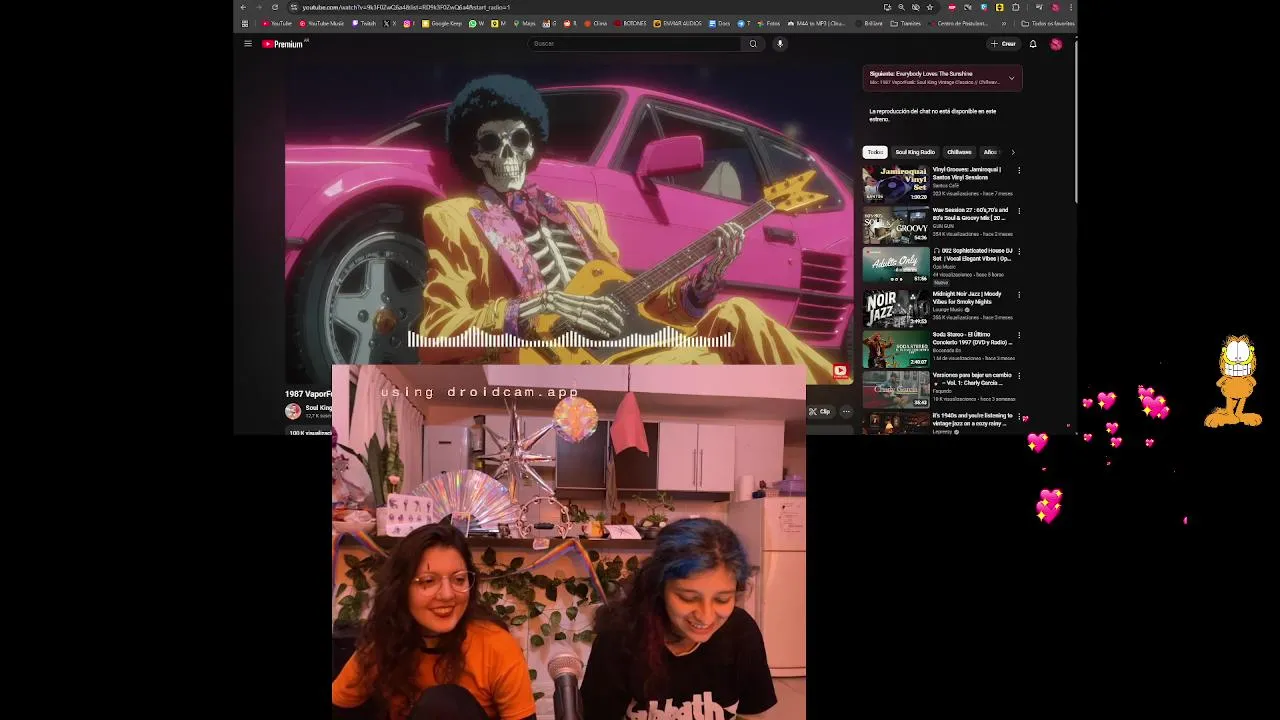Click the Buscar search field
1280x720 pixels.
coord(636,43)
